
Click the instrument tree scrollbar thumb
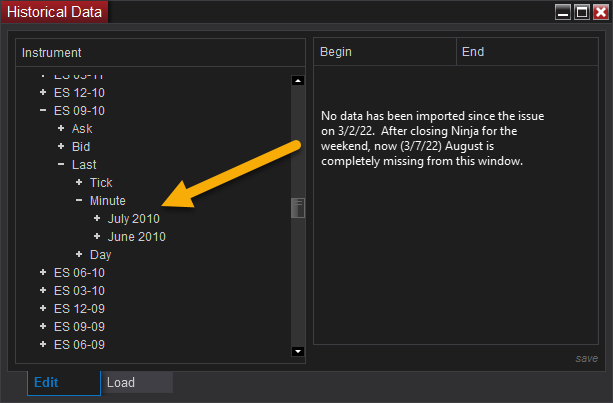tap(298, 208)
